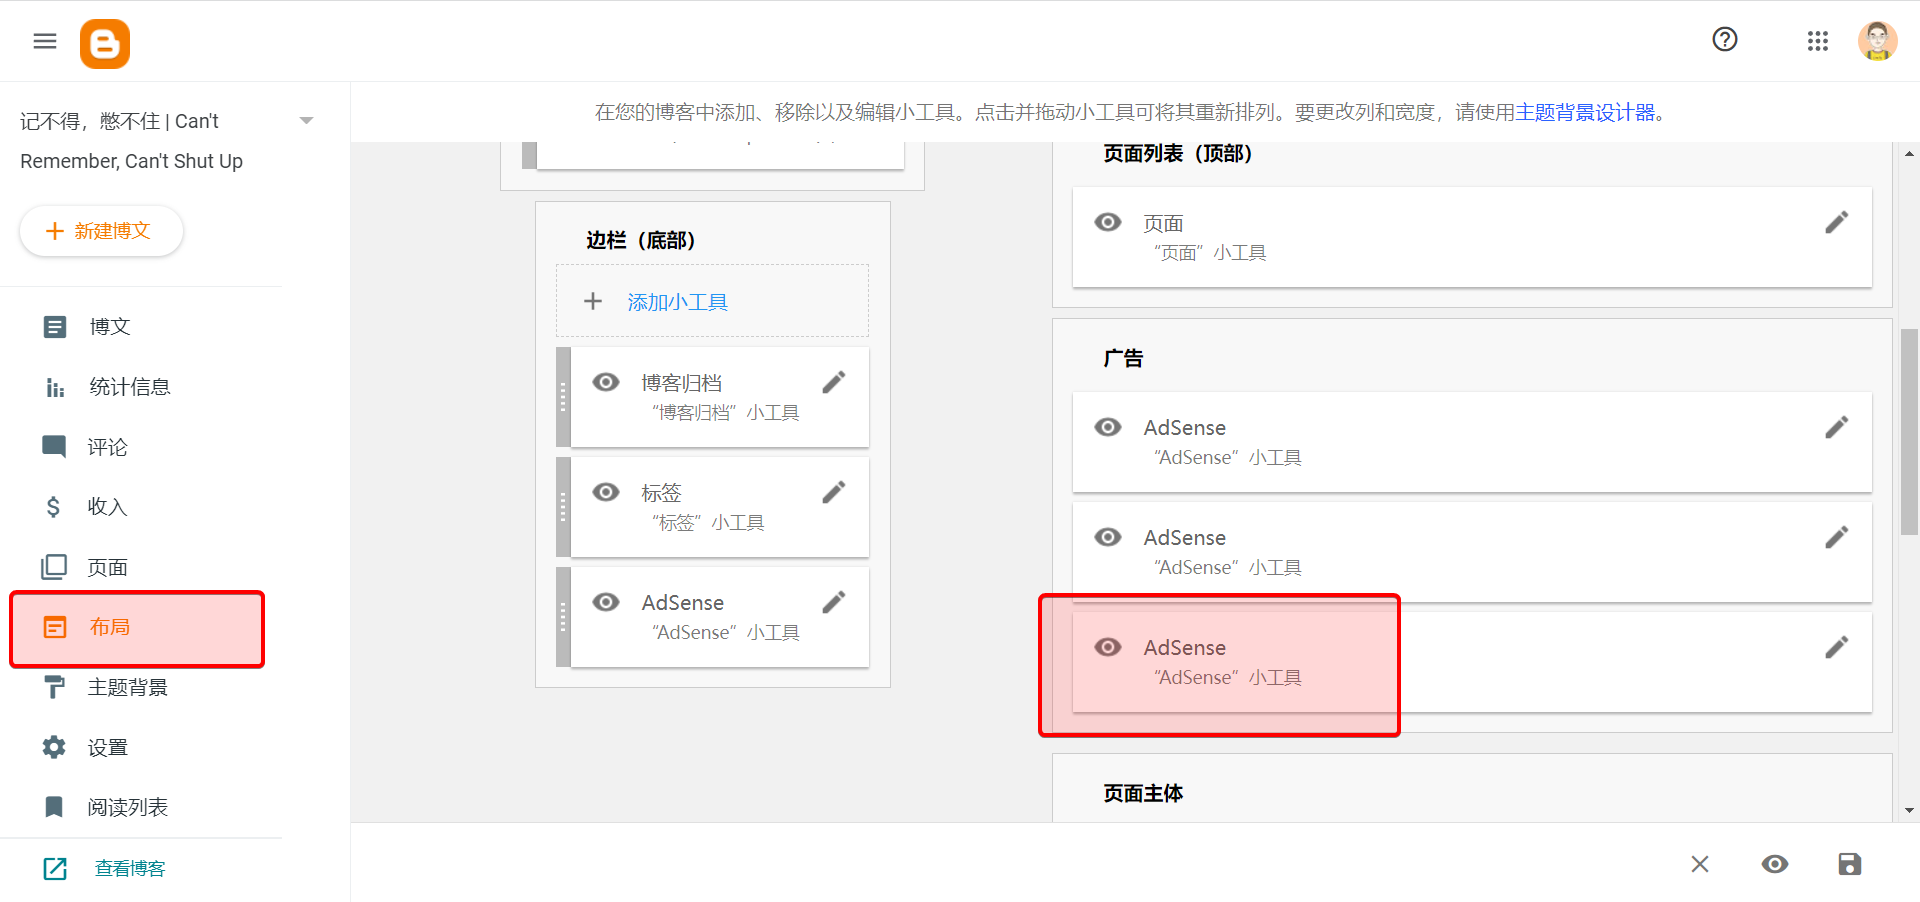Click 添加小工具 in the bottom sidebar section
The width and height of the screenshot is (1920, 902).
pyautogui.click(x=677, y=302)
